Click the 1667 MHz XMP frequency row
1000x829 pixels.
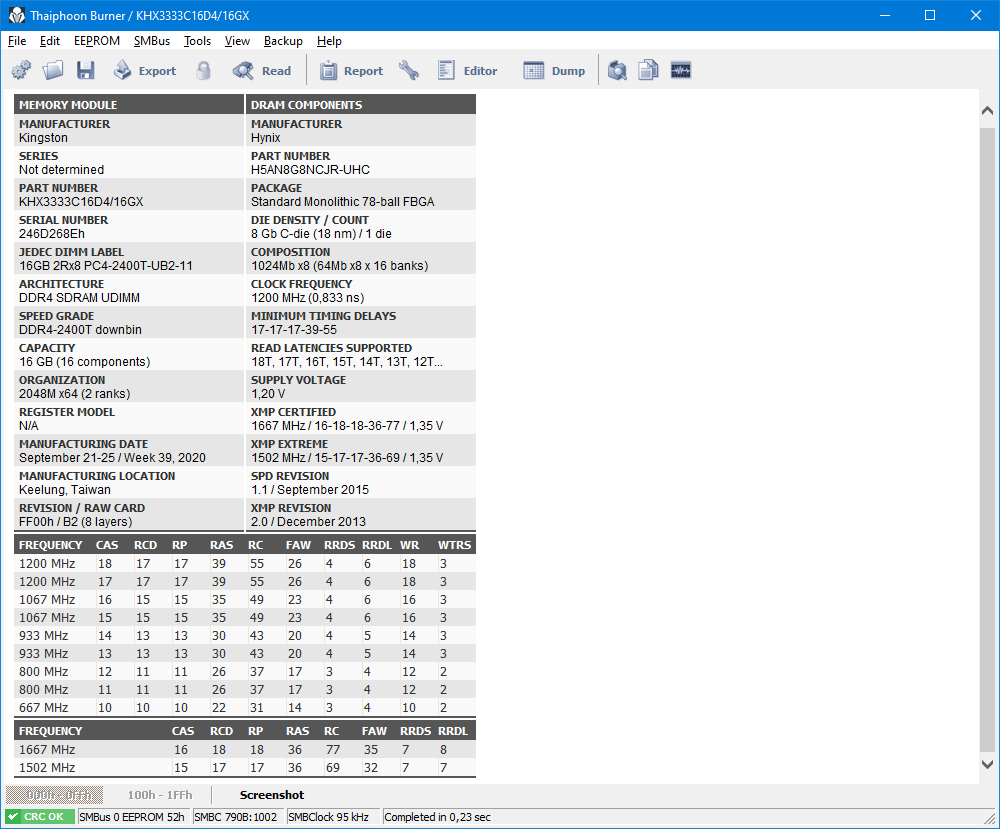245,749
